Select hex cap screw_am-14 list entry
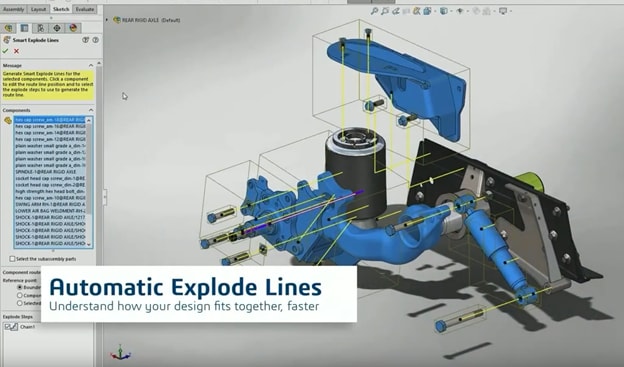Image resolution: width=624 pixels, height=367 pixels. tap(50, 133)
